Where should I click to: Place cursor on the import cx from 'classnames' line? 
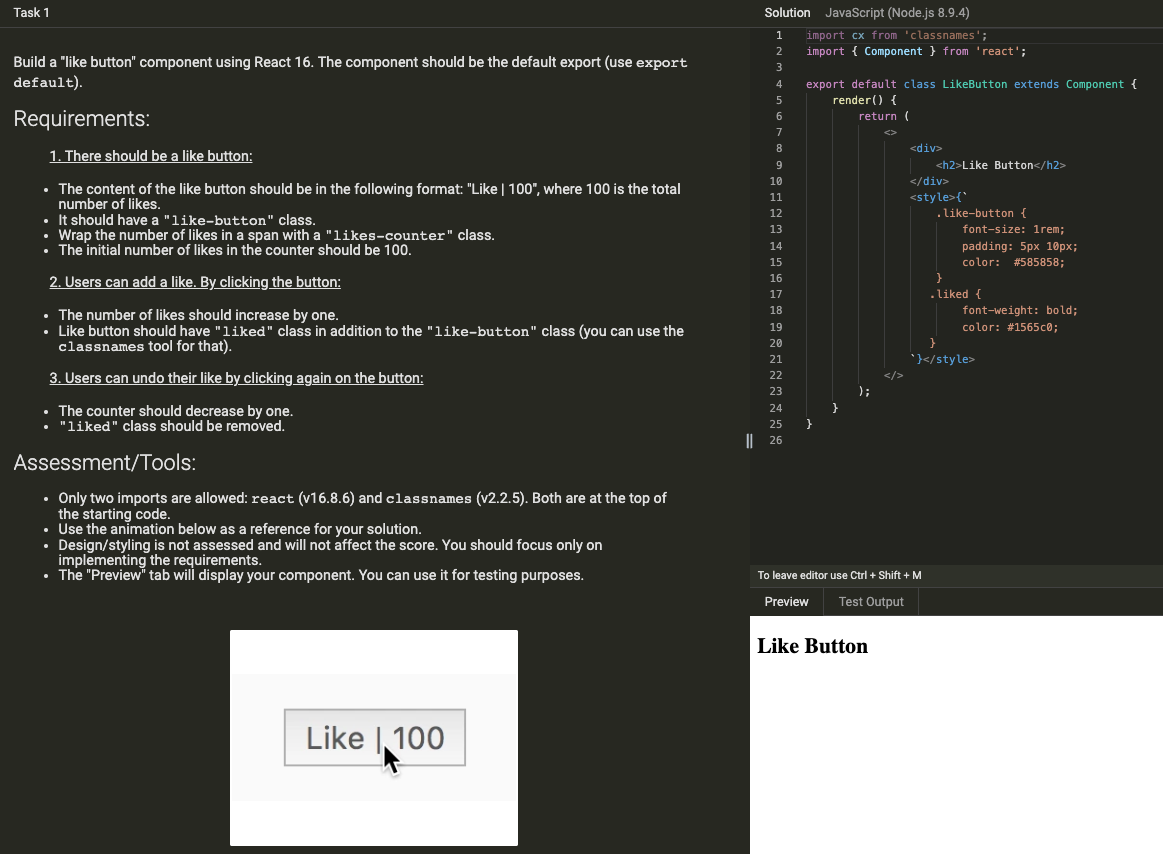coord(896,35)
